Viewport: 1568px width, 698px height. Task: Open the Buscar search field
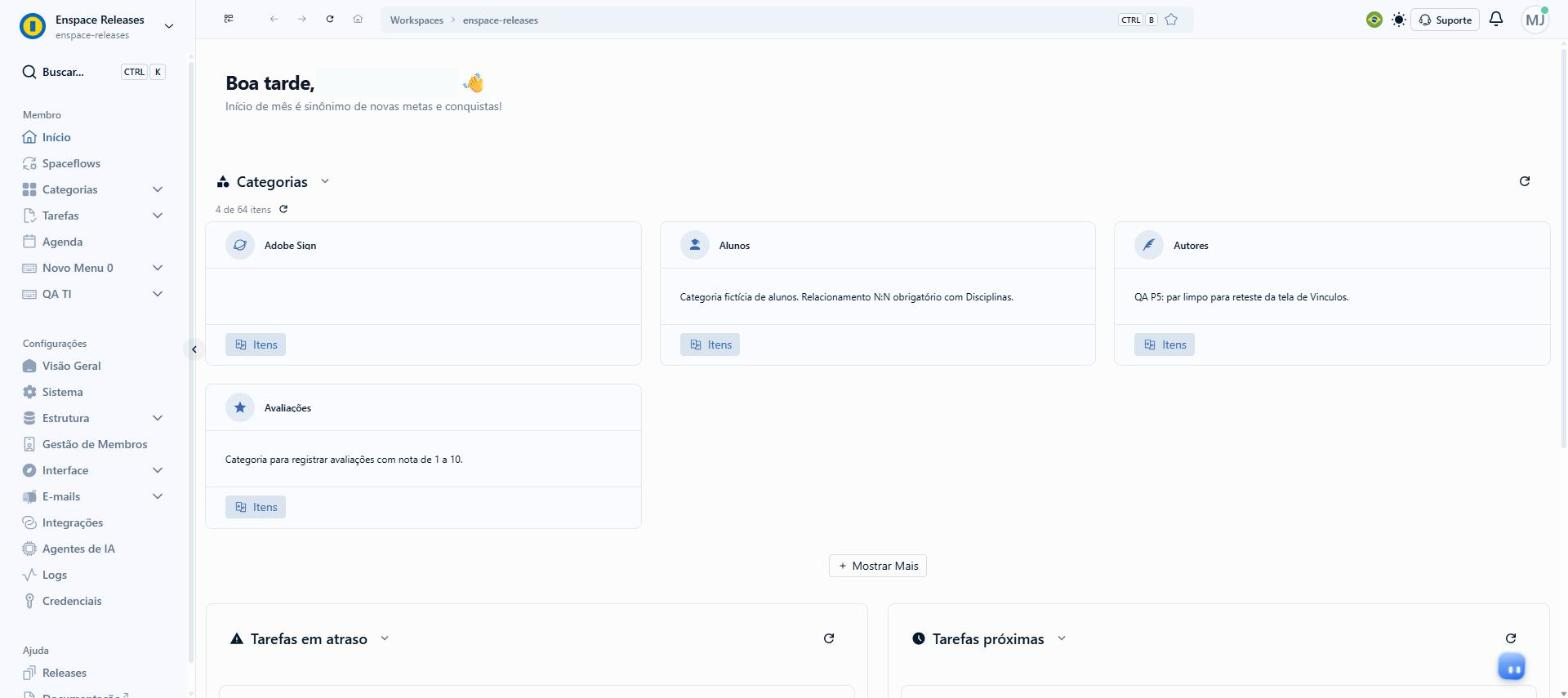coord(93,72)
